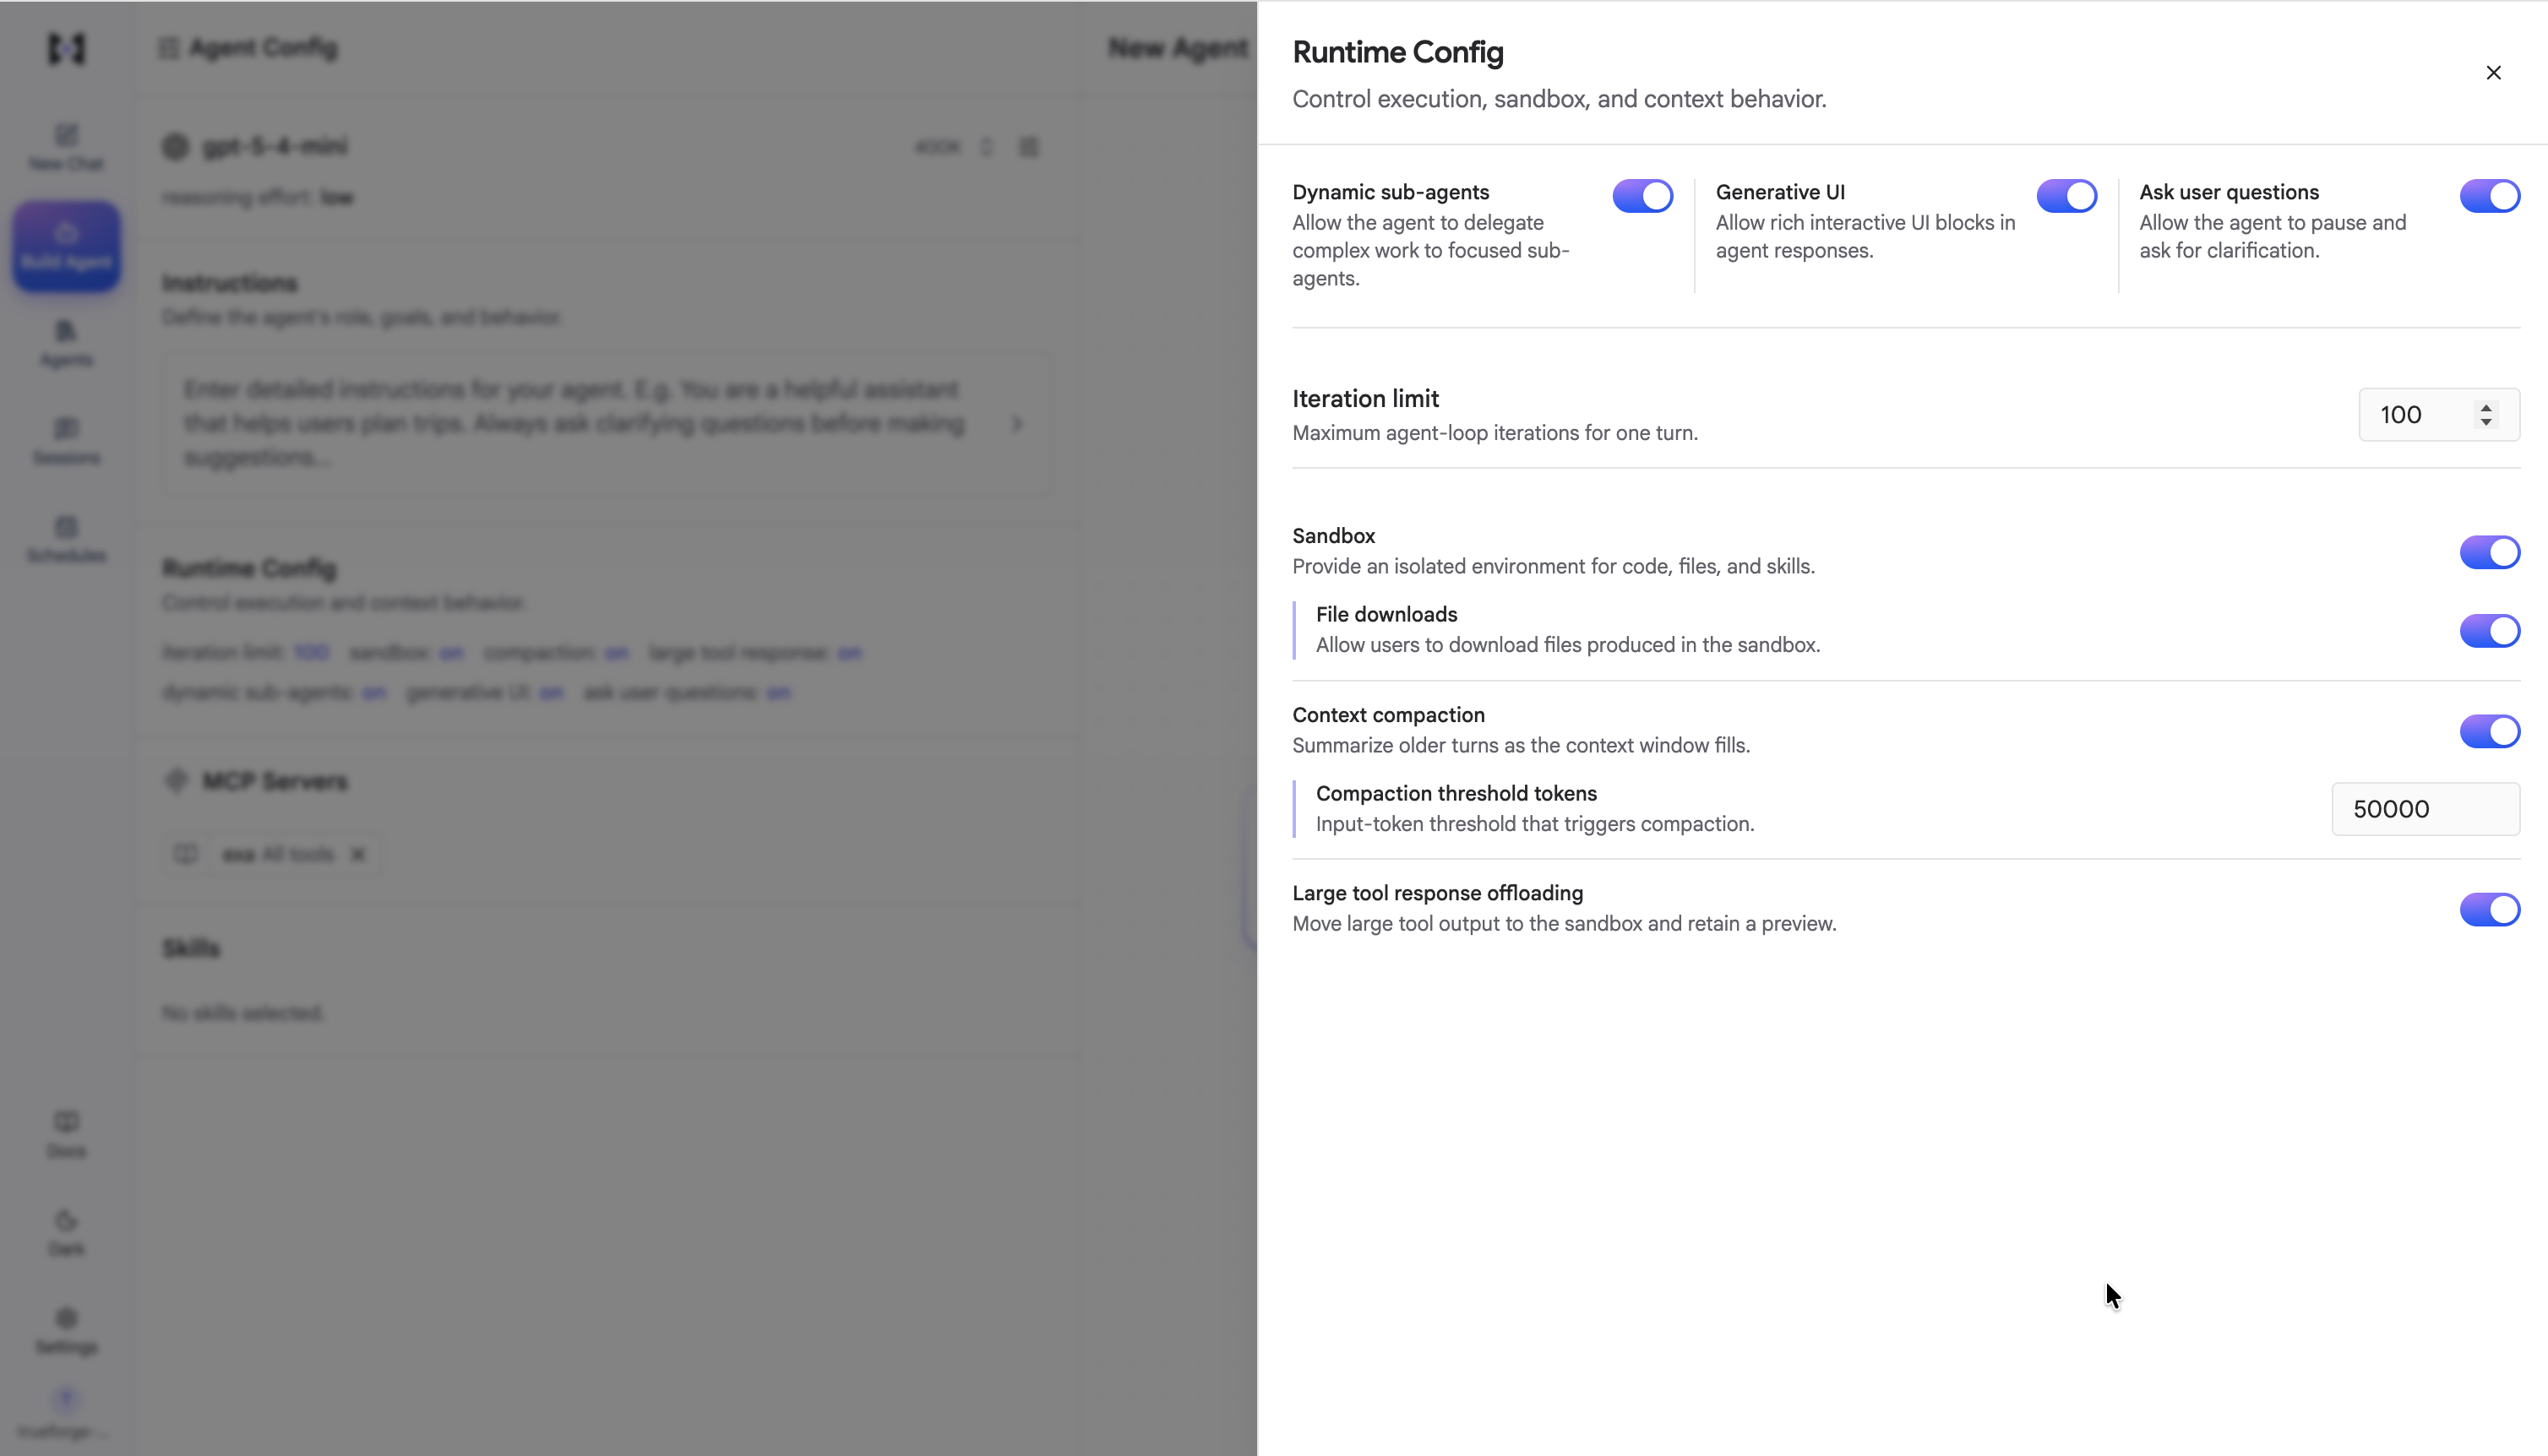Open Agents in the sidebar
Viewport: 2548px width, 1456px height.
click(66, 344)
